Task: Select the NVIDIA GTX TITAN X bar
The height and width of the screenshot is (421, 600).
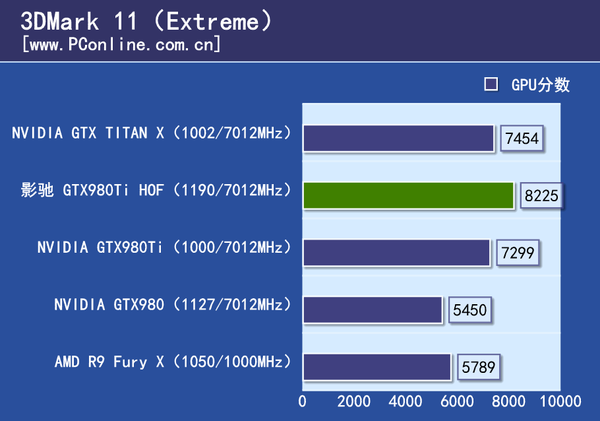Action: 398,138
